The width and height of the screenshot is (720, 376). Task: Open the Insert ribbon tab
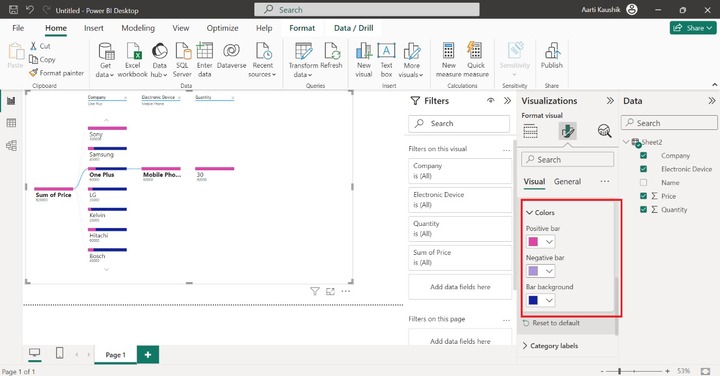point(94,28)
